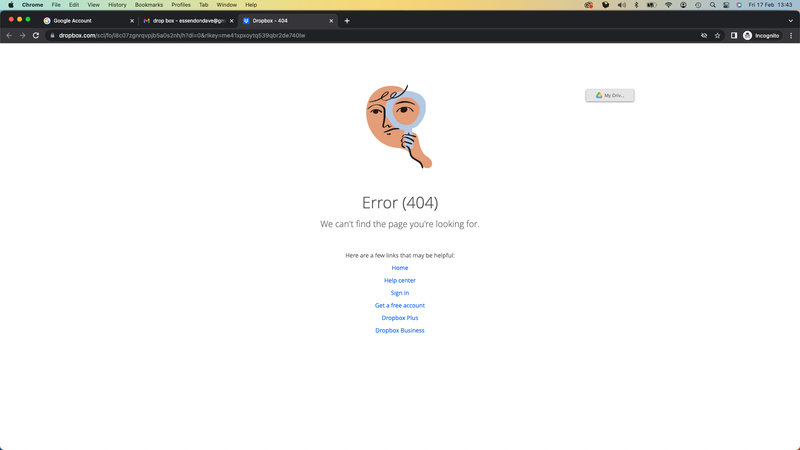The width and height of the screenshot is (800, 450).
Task: Open Get a free account link
Action: 399,305
